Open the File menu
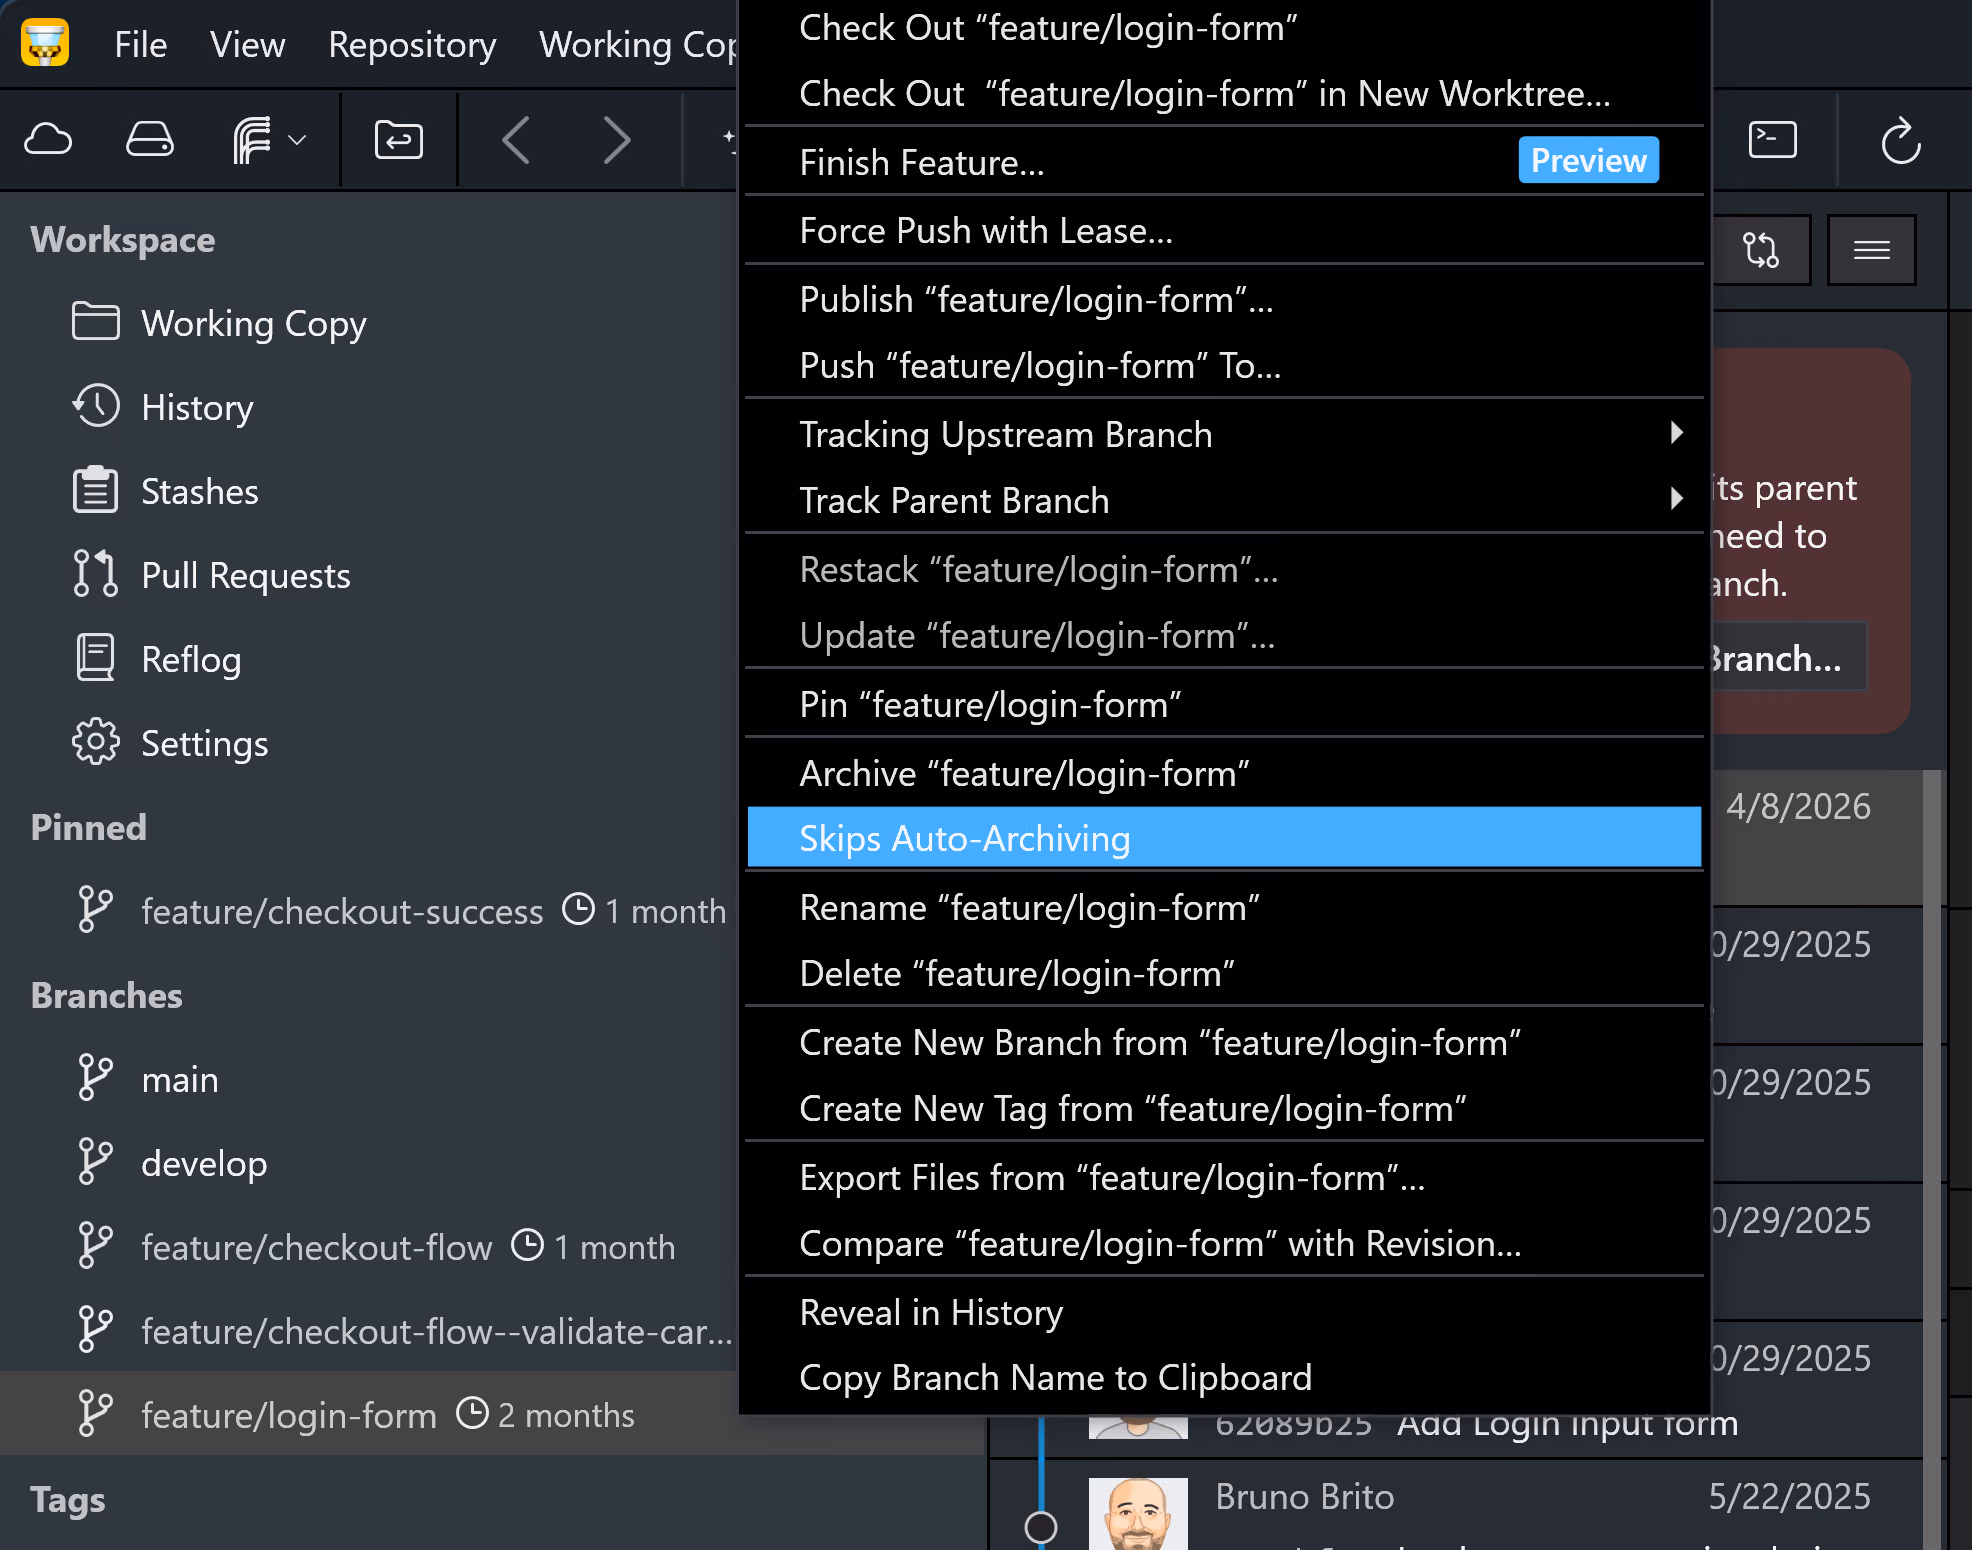 140,44
